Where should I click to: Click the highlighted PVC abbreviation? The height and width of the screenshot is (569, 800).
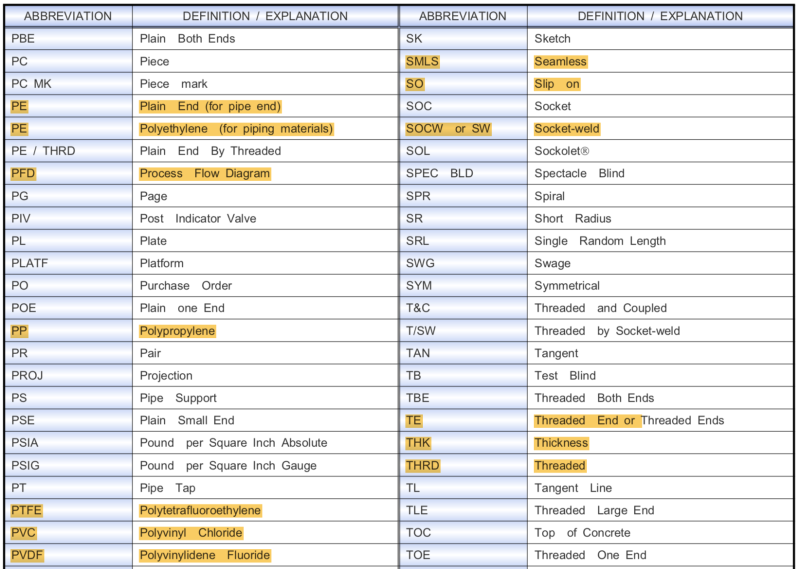(25, 533)
